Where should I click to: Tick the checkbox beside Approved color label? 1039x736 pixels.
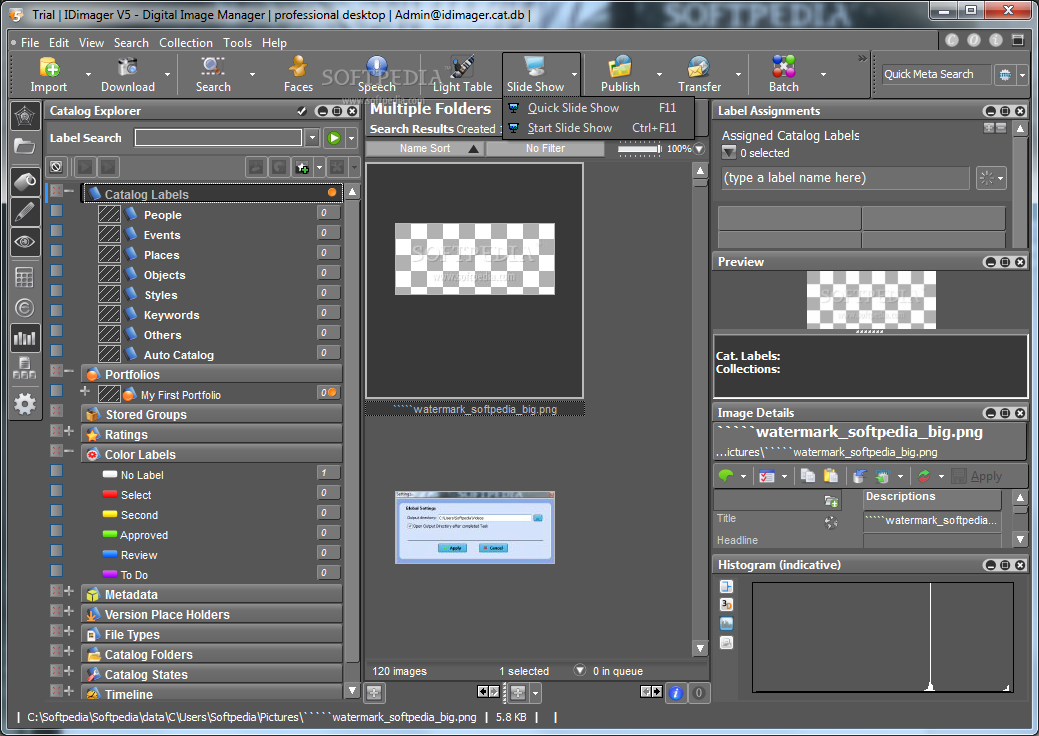[57, 531]
